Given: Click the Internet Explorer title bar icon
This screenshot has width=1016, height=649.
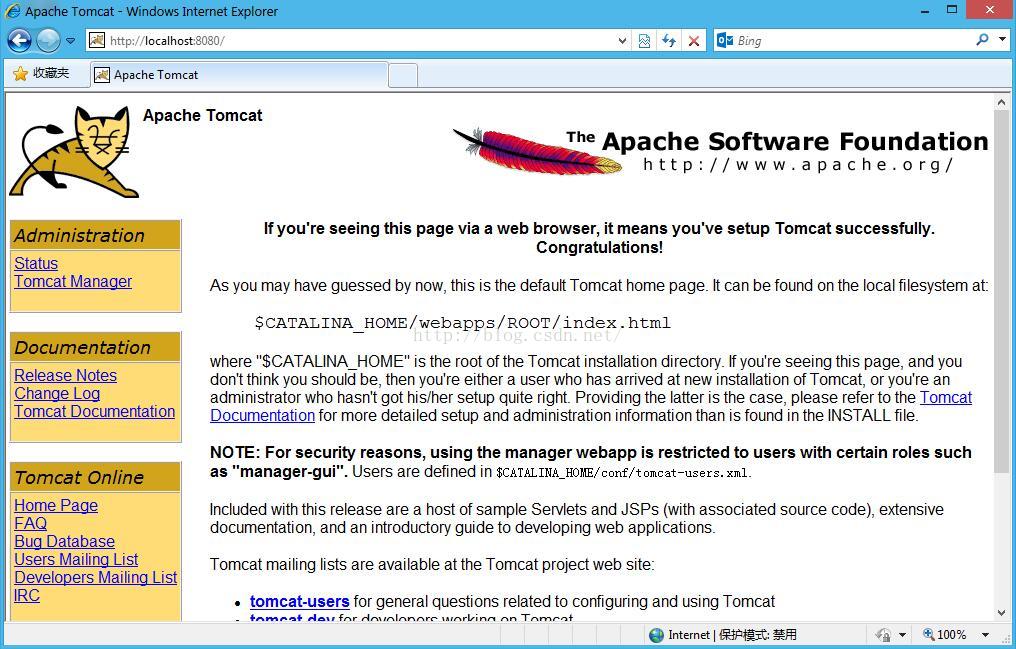Looking at the screenshot, I should coord(12,11).
